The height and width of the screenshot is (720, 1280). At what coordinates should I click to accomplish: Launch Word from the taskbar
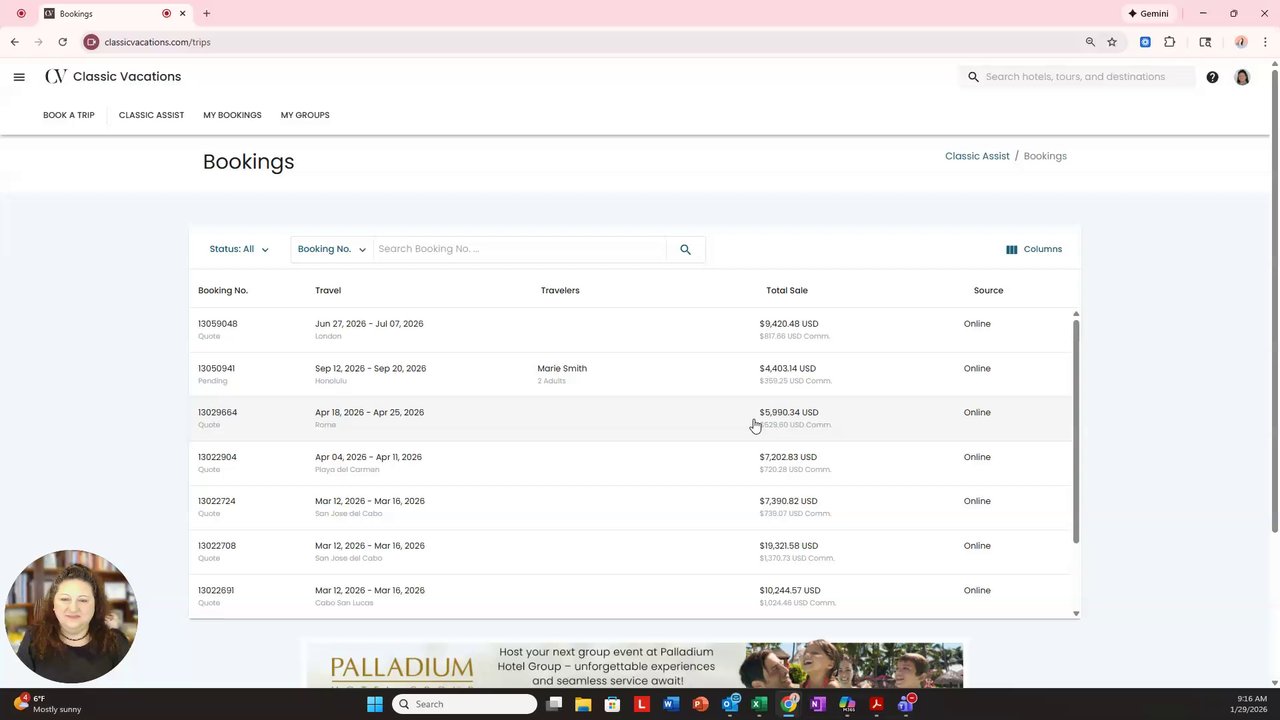coord(671,704)
